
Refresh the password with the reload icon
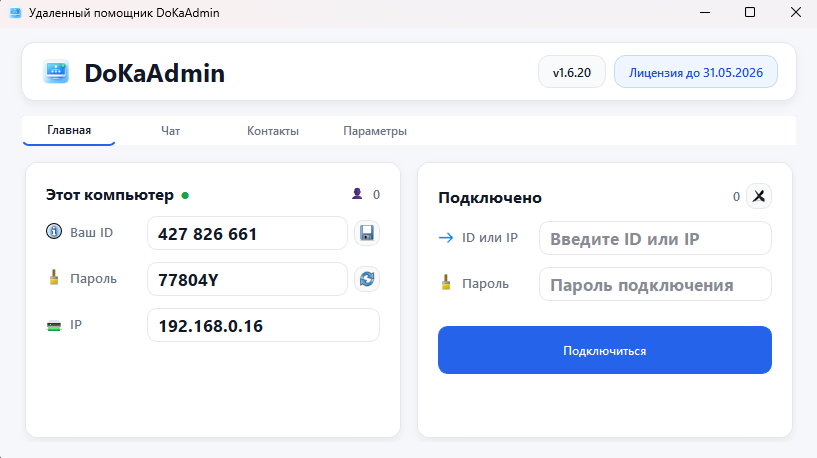tap(367, 279)
